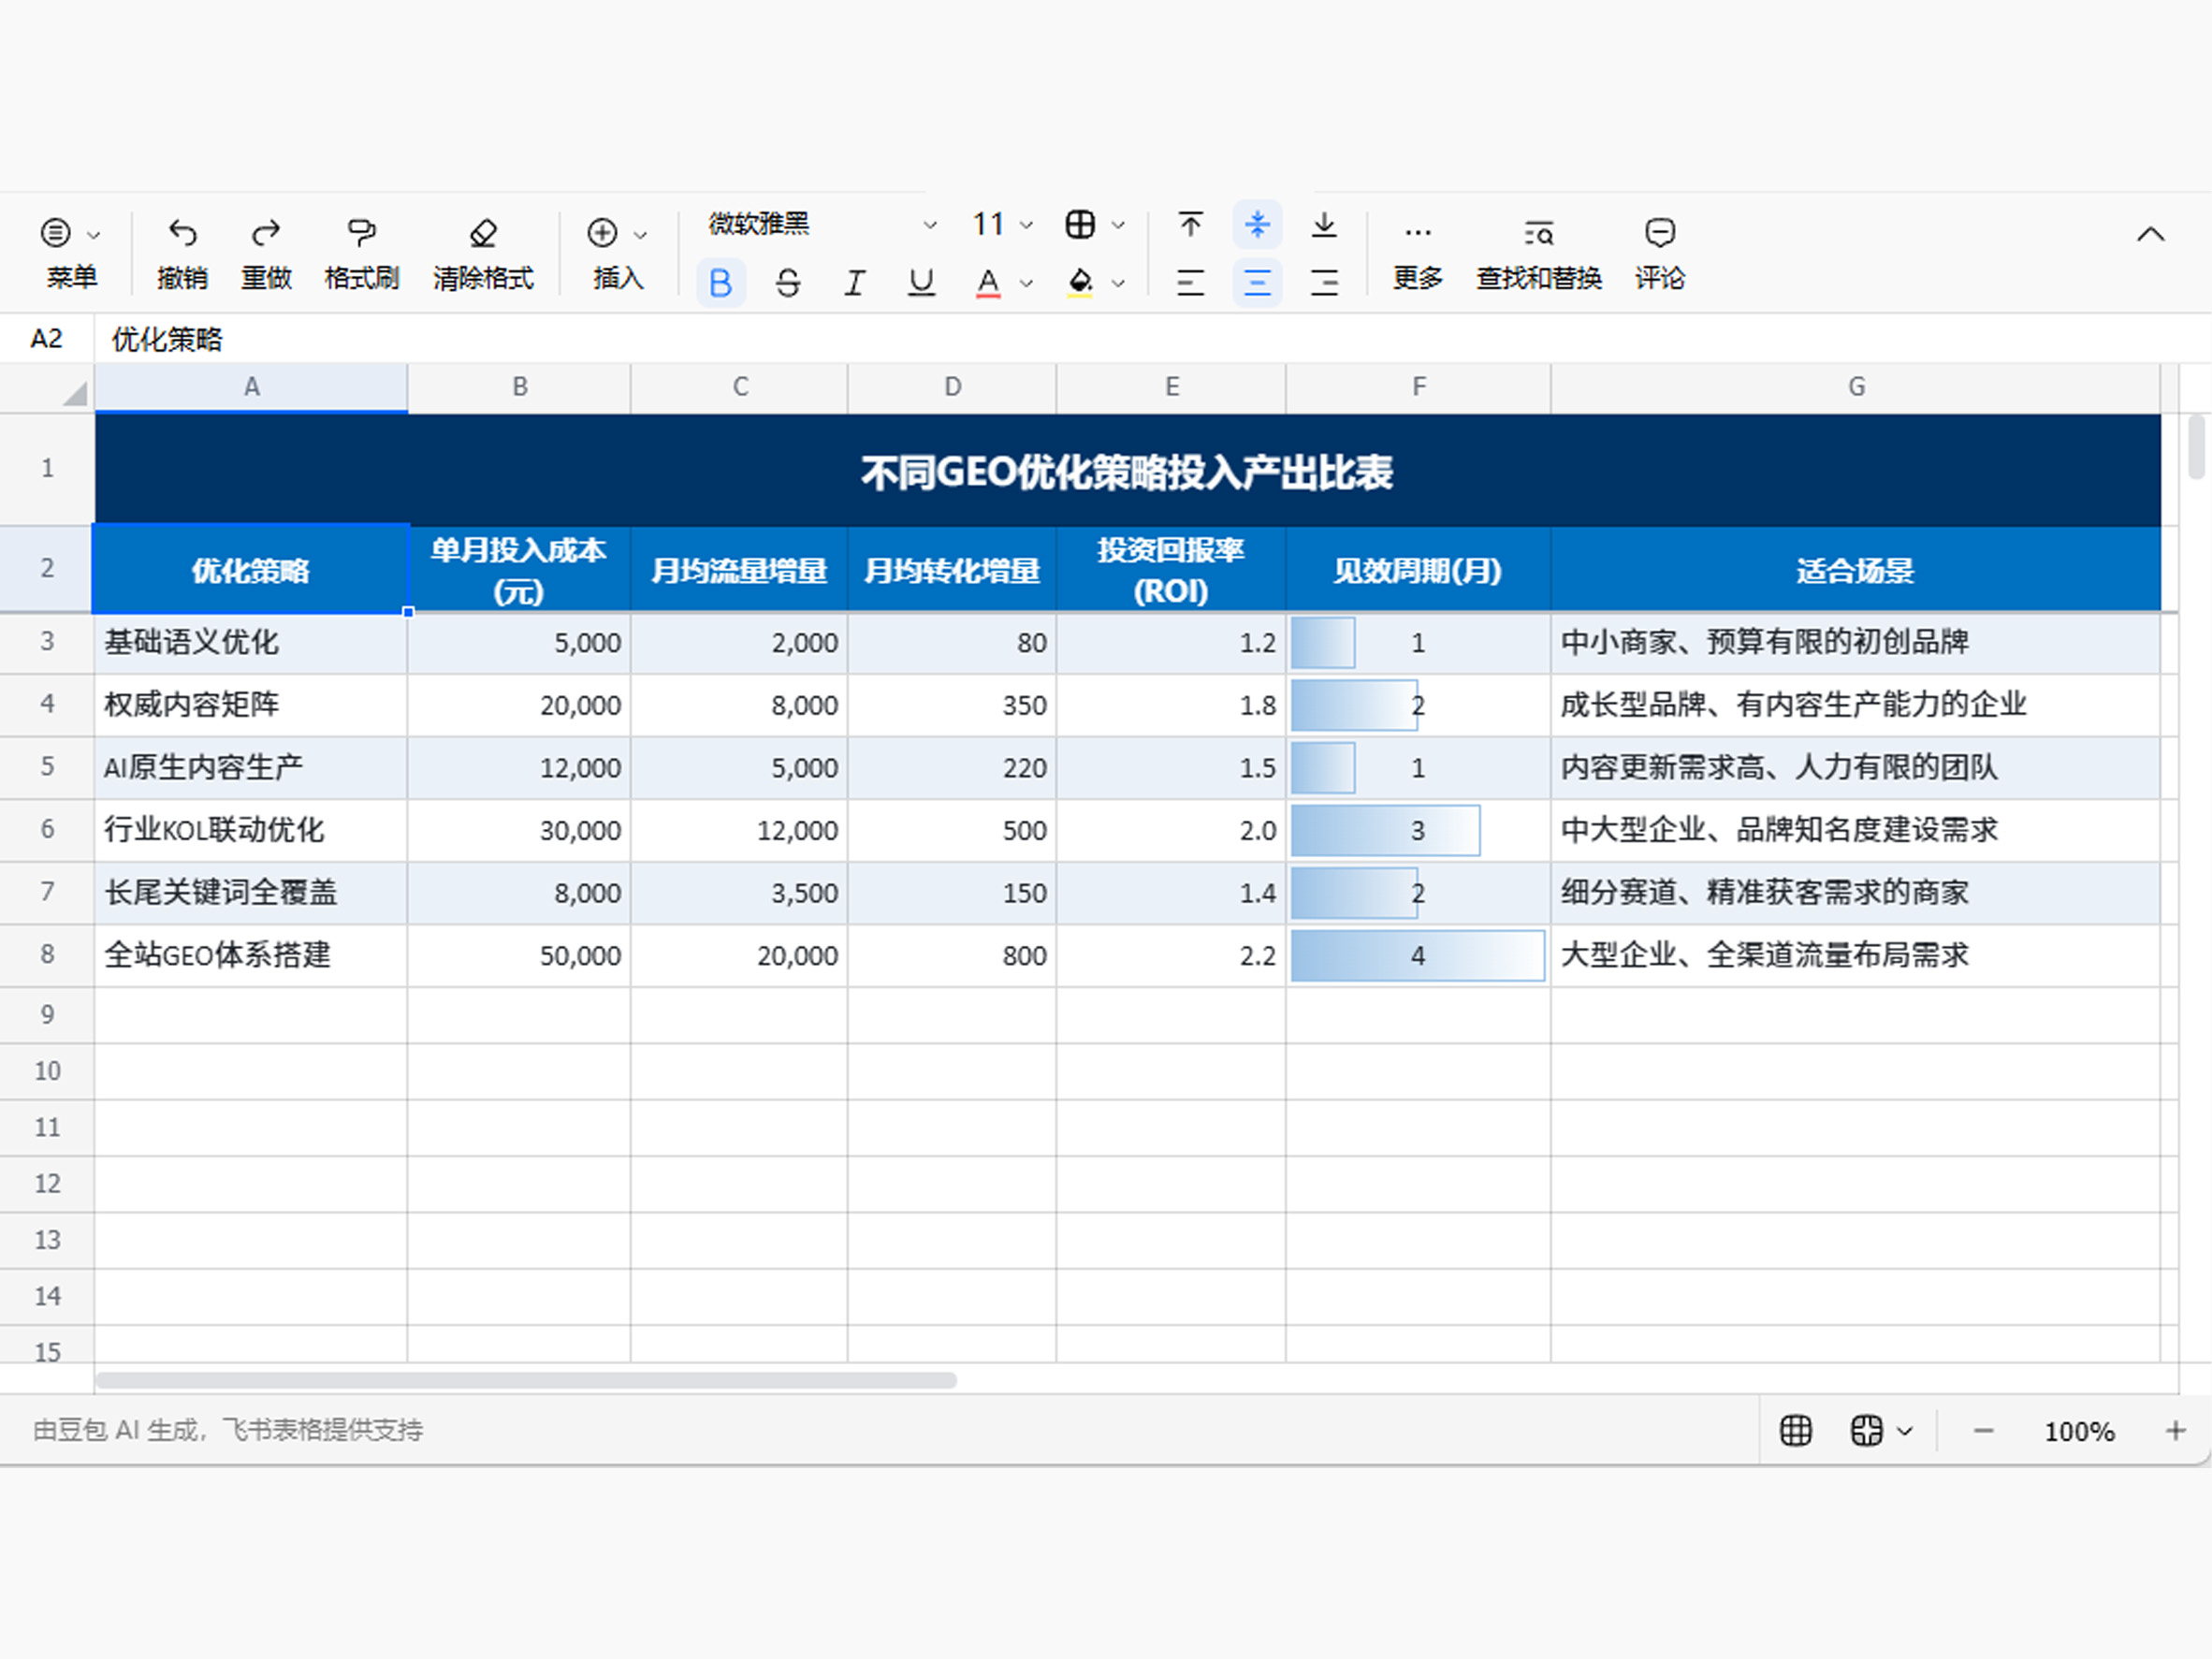
Task: Select row 3 header
Action: point(47,642)
